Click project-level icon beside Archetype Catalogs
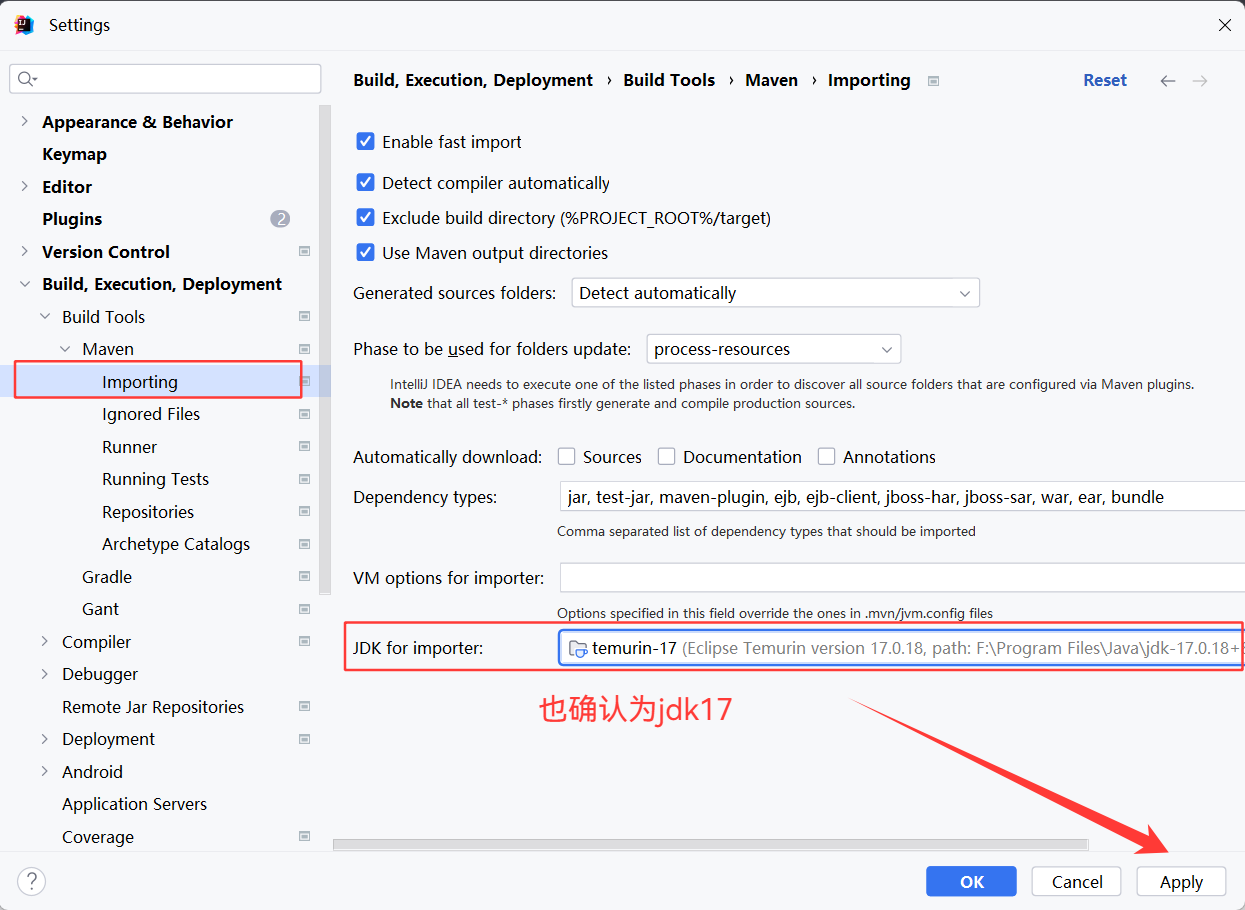 point(304,544)
